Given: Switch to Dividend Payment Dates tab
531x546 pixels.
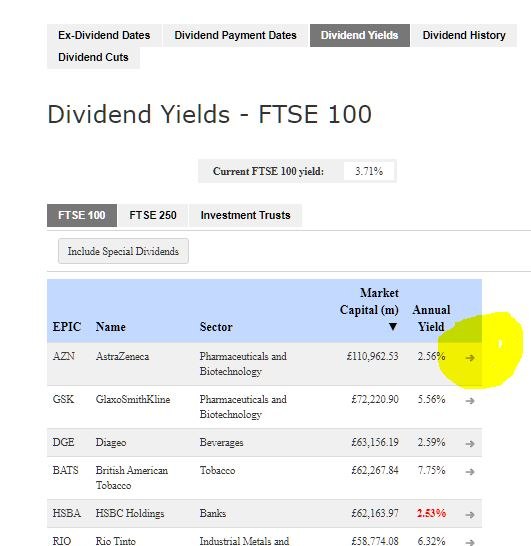Looking at the screenshot, I should [x=235, y=35].
